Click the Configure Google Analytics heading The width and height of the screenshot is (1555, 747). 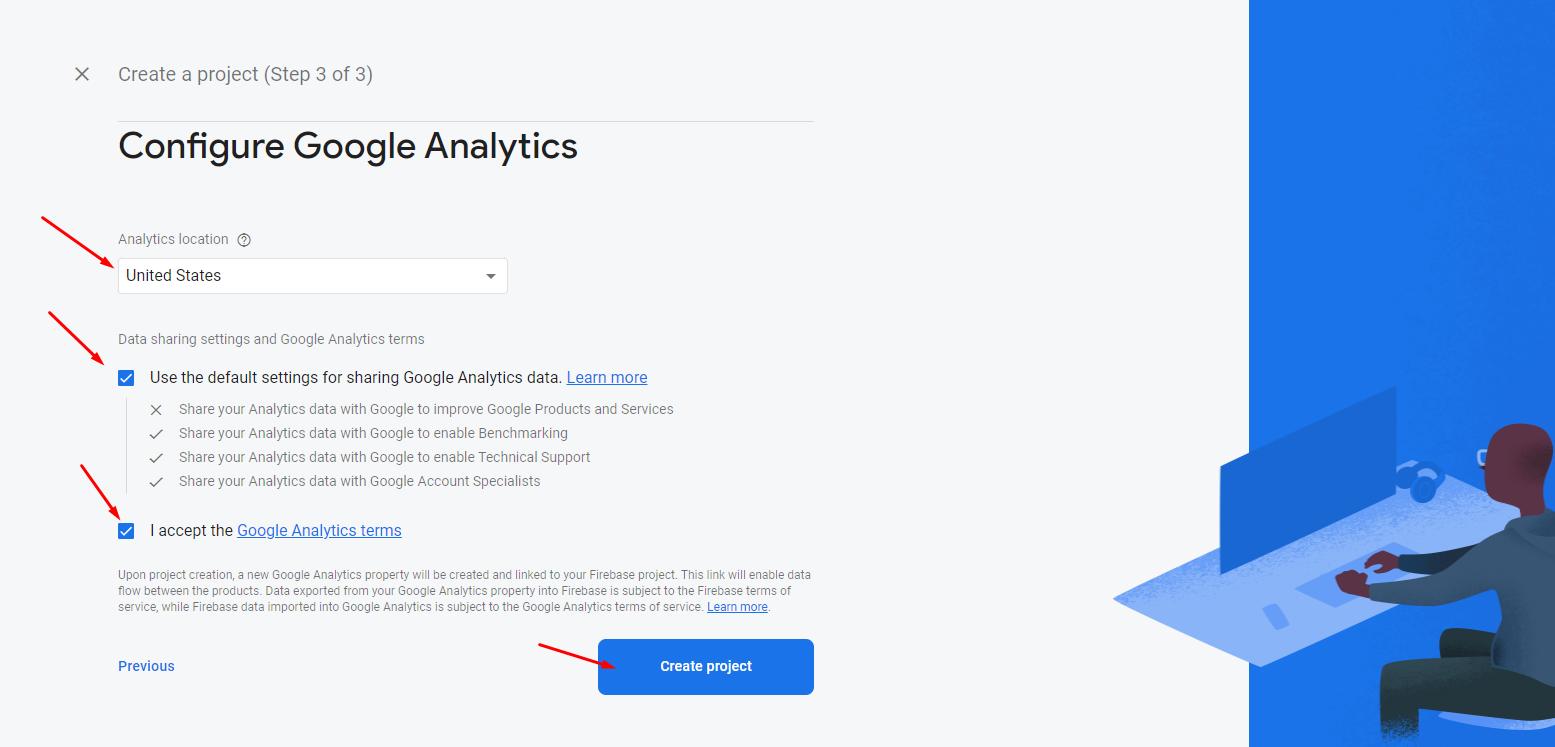[x=348, y=146]
